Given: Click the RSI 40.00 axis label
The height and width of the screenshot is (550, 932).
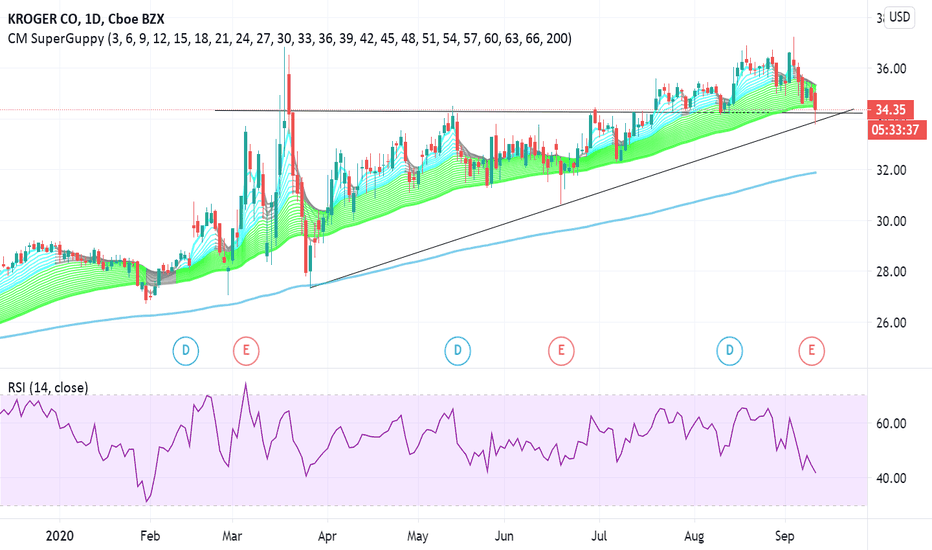Looking at the screenshot, I should 891,478.
